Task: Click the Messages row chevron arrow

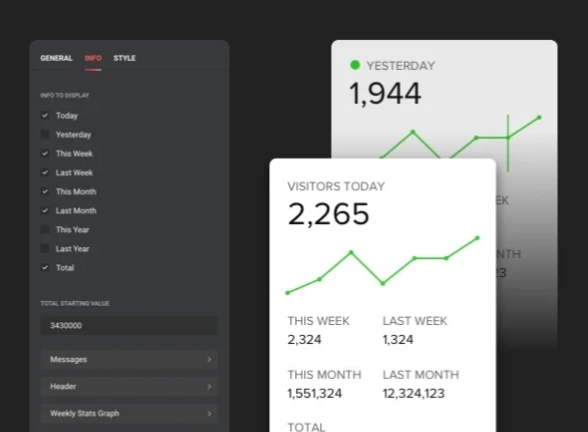Action: (x=209, y=360)
